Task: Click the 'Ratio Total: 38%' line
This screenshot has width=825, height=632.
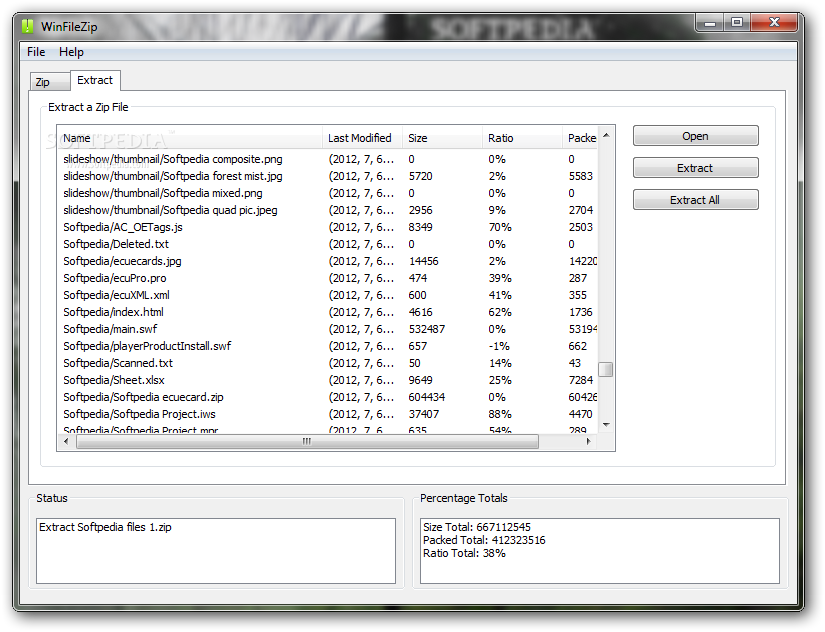Action: [x=464, y=553]
